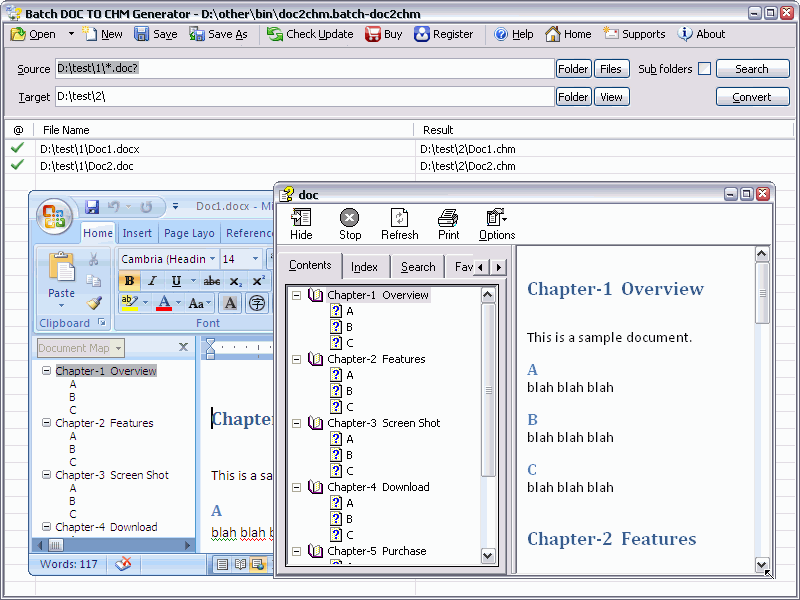Viewport: 800px width, 600px height.
Task: Hide the CHM viewer navigation pane
Action: click(301, 224)
